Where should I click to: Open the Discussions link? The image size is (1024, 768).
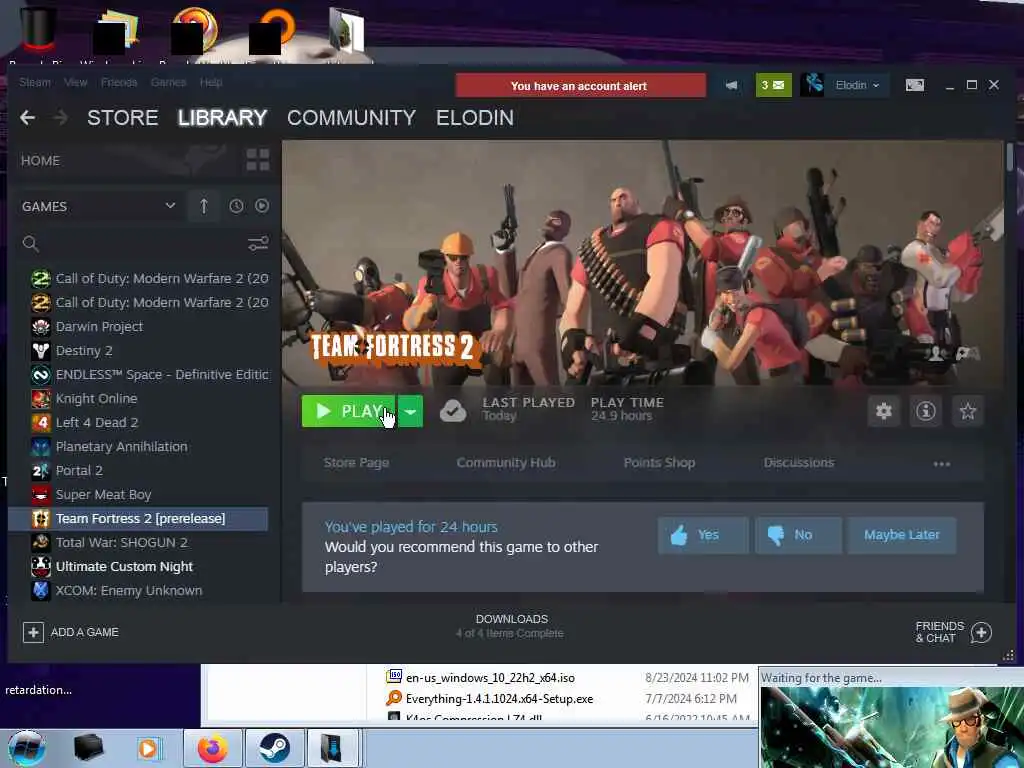click(799, 462)
